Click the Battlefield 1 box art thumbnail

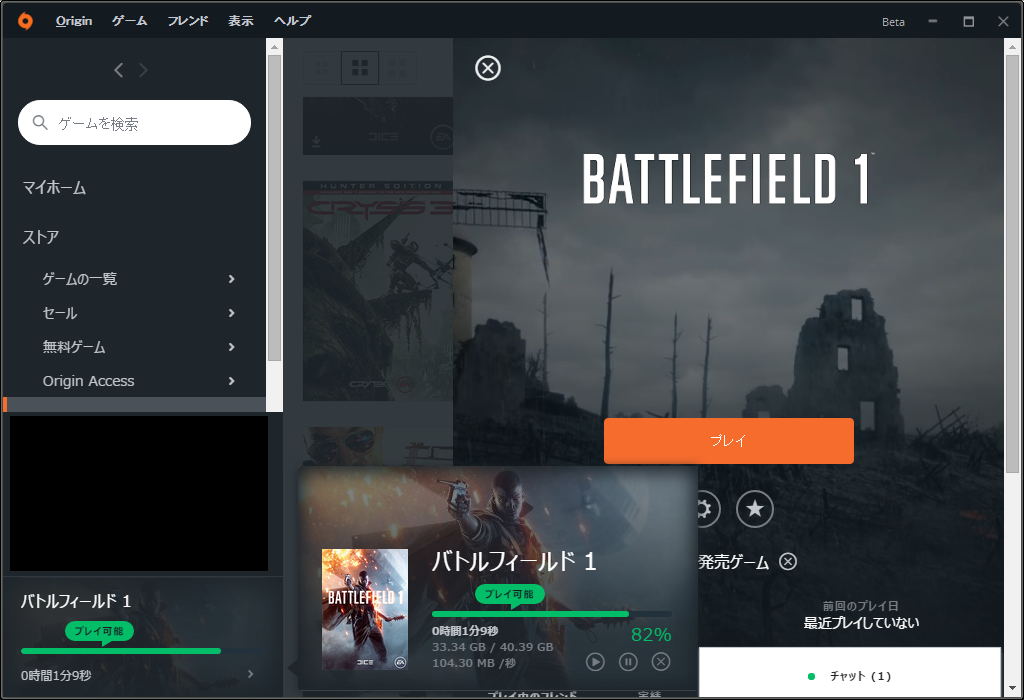364,609
